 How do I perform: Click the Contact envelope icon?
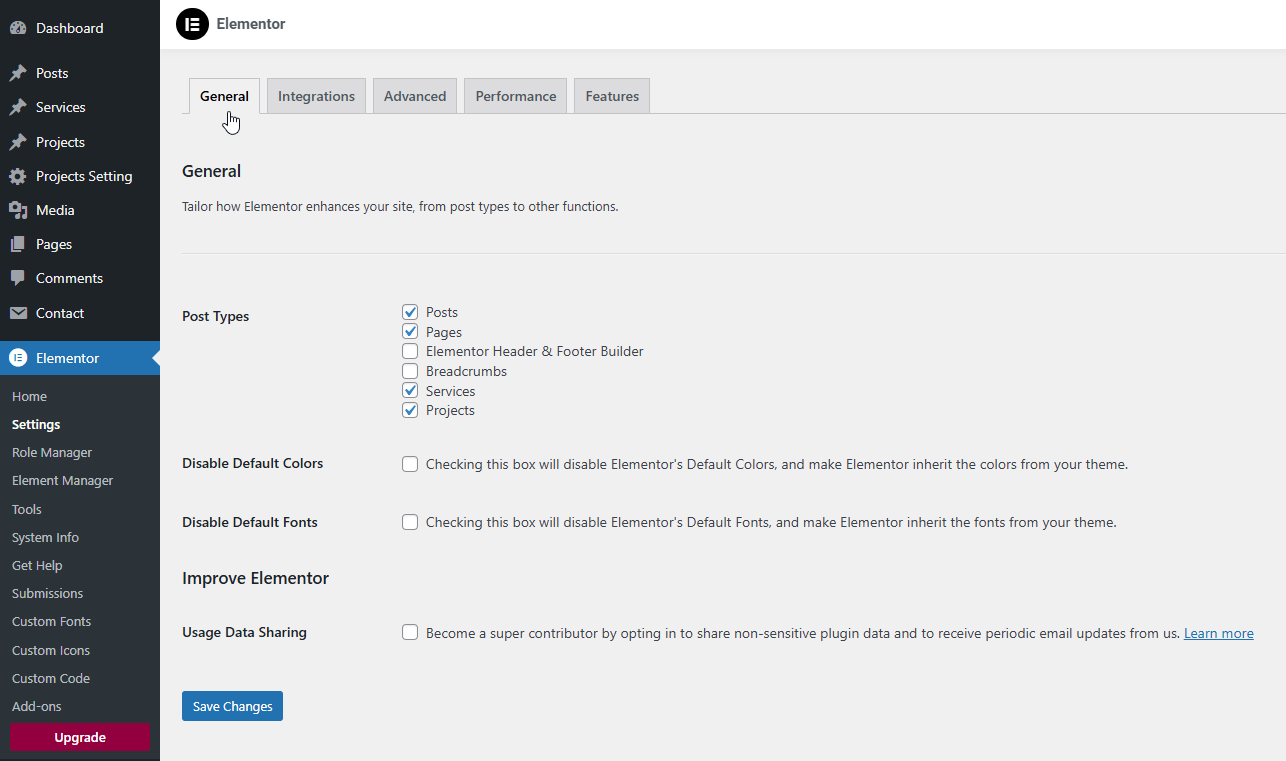(18, 313)
